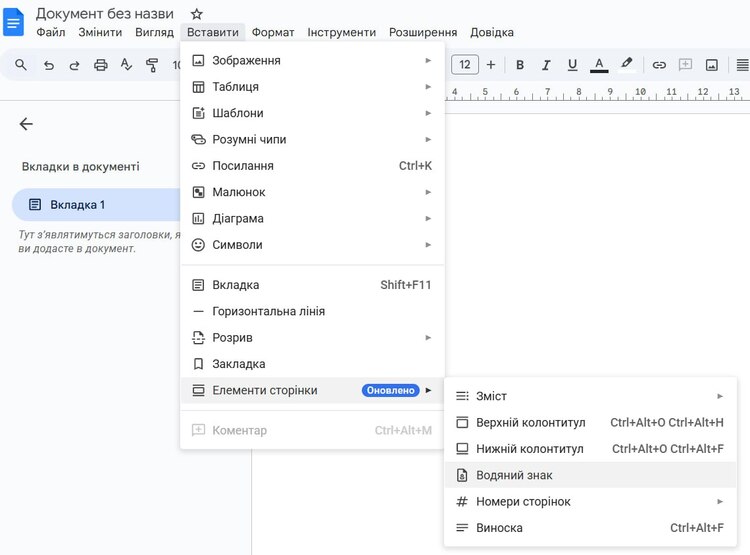The width and height of the screenshot is (750, 555).
Task: Click the print icon in toolbar
Action: pos(101,65)
